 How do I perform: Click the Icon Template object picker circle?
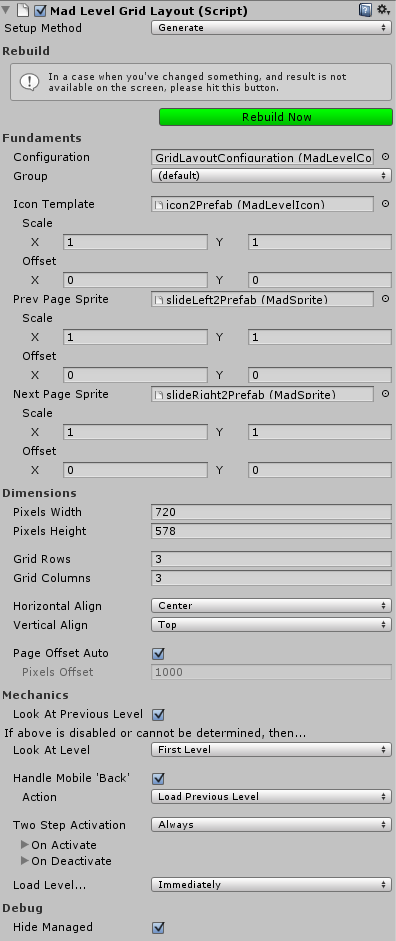point(385,204)
